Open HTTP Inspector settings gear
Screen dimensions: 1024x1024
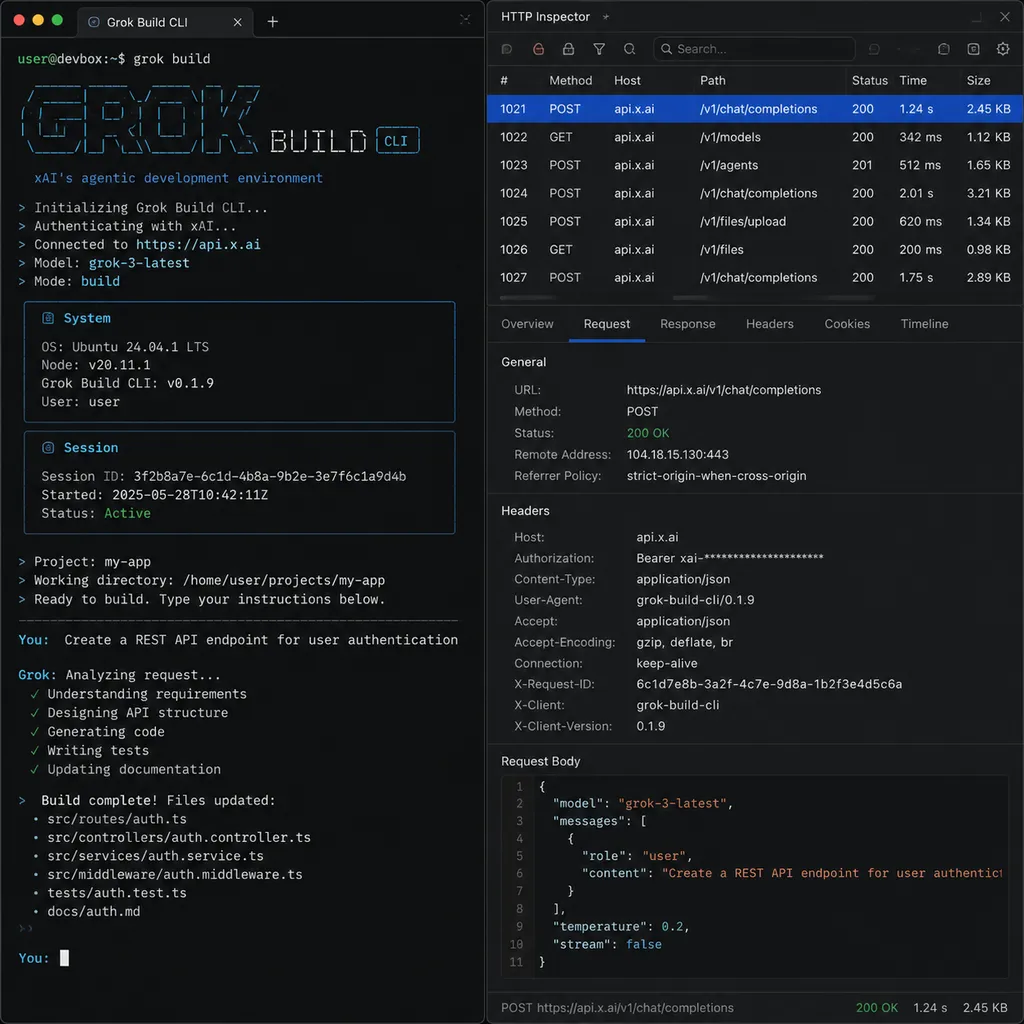coord(1003,49)
